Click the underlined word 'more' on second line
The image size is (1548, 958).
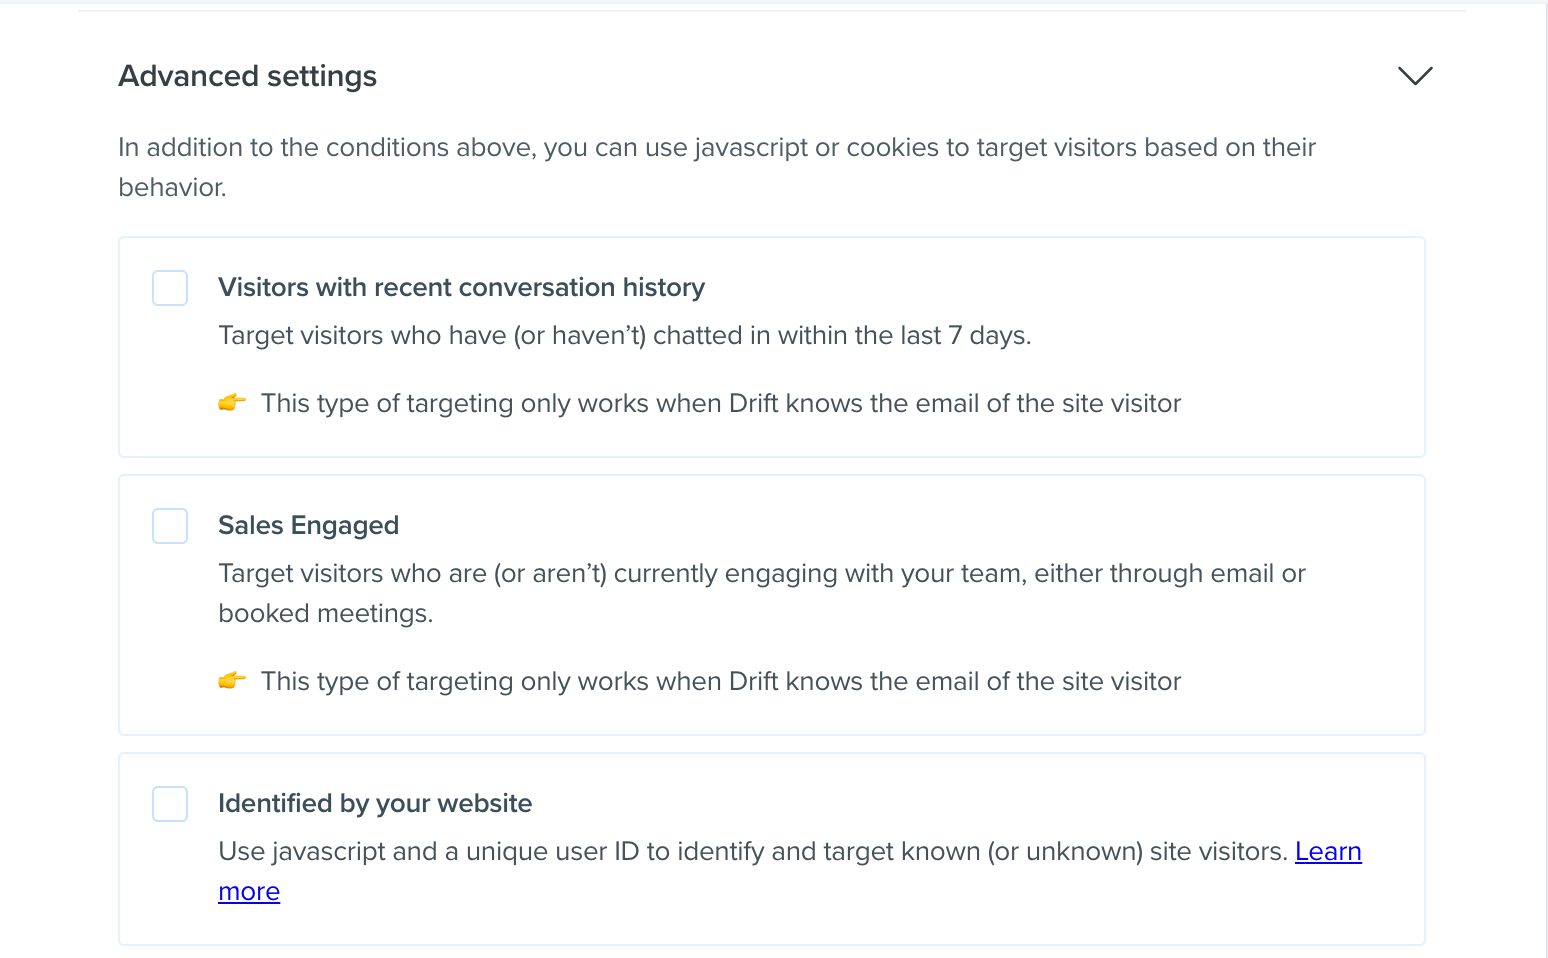point(249,892)
